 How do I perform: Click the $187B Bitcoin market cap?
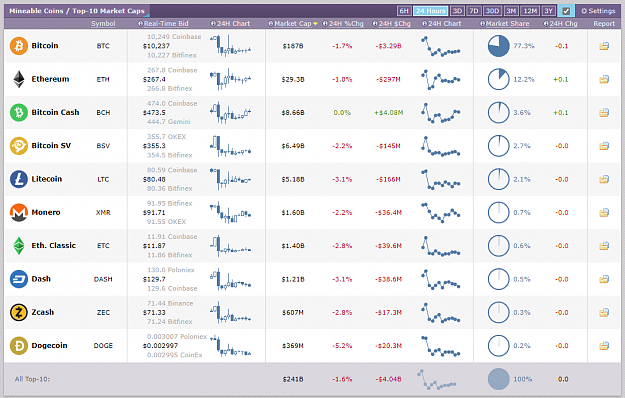point(293,46)
